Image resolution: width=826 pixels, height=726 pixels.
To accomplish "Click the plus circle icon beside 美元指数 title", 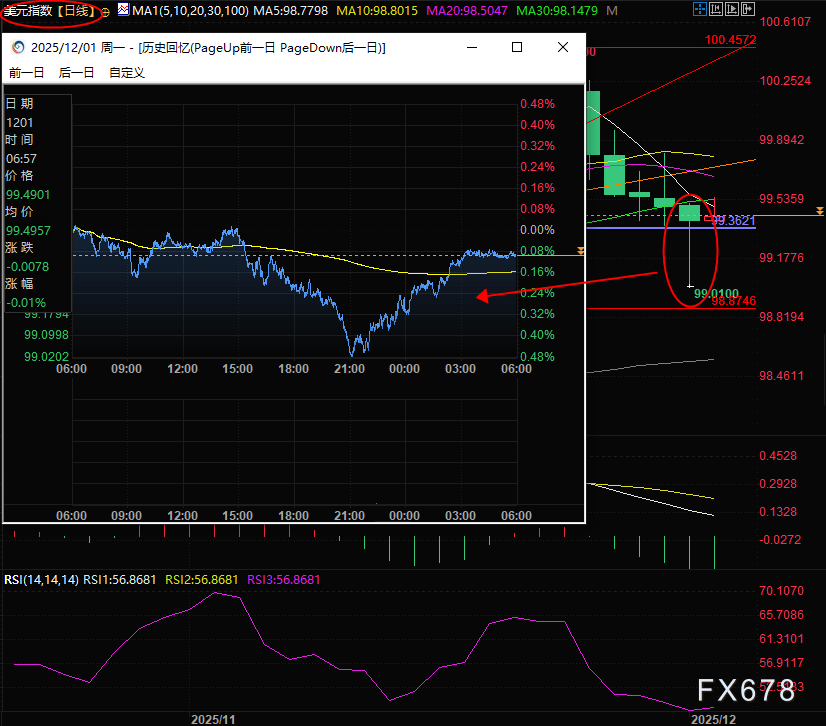I will pyautogui.click(x=107, y=10).
